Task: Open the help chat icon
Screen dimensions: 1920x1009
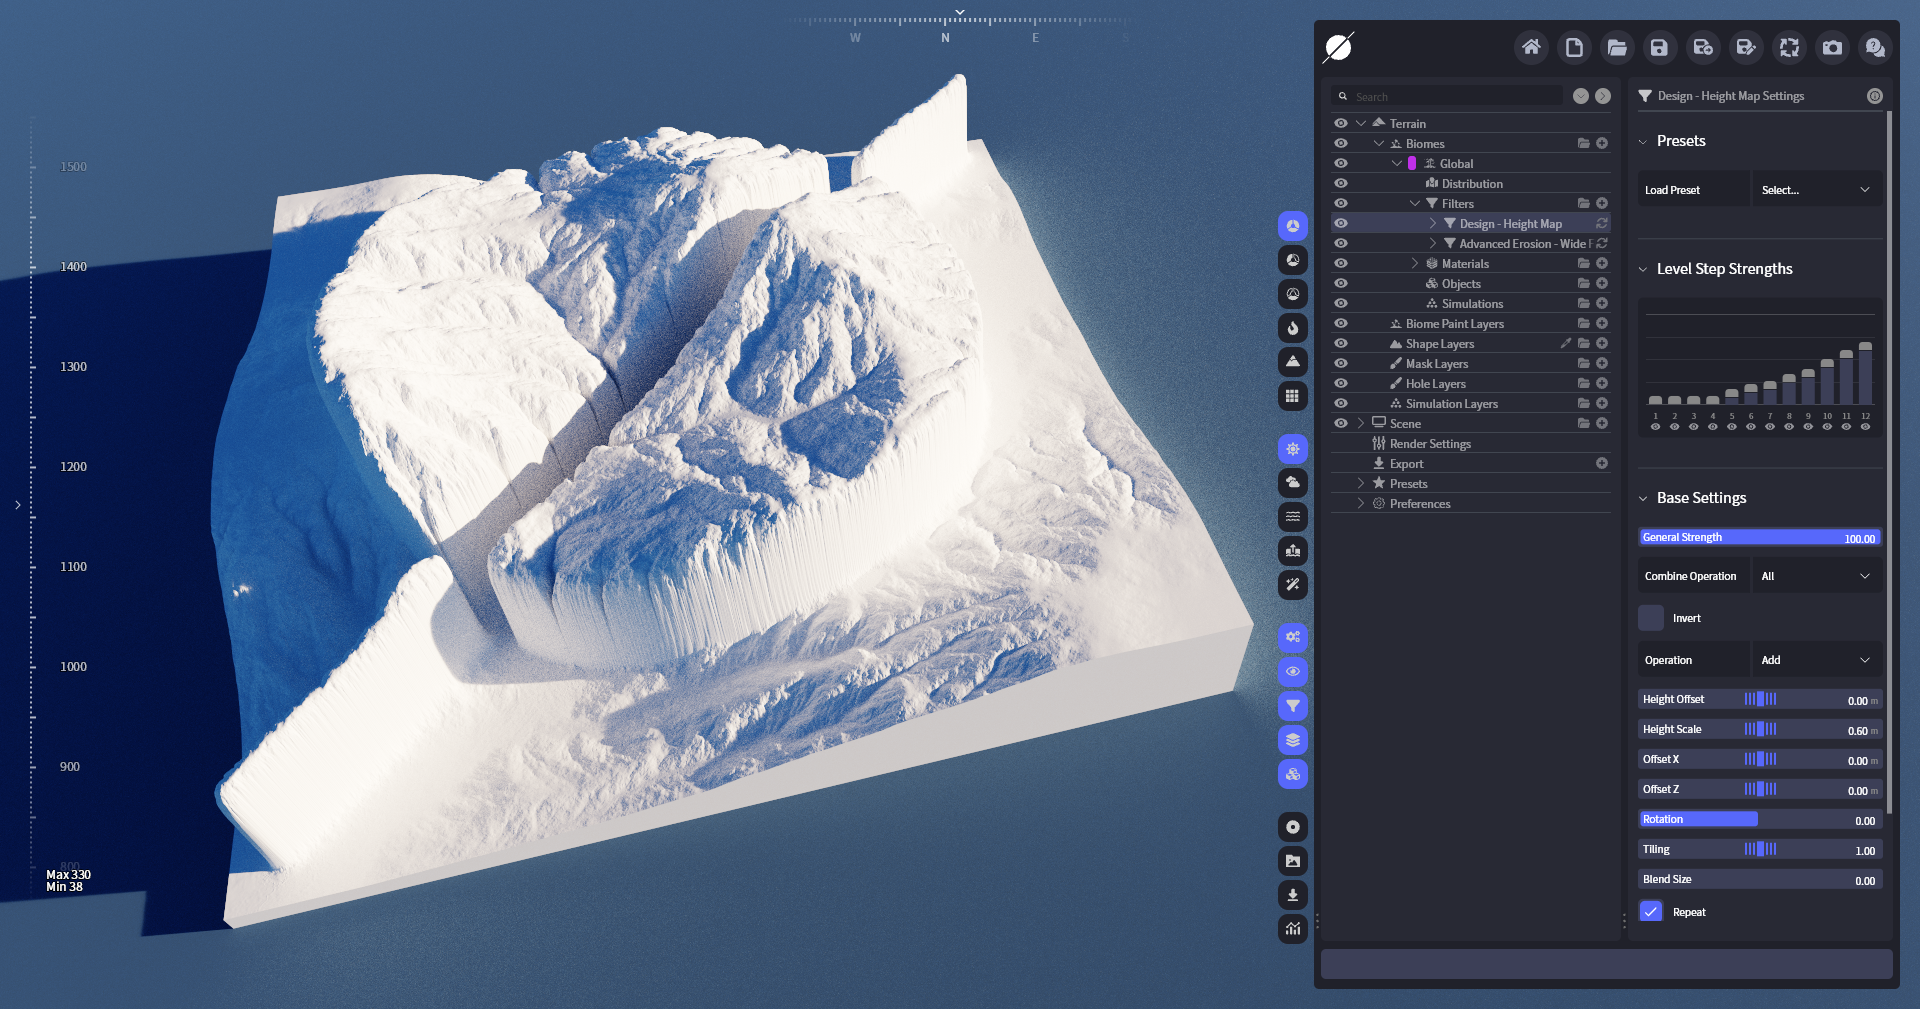Action: [1875, 47]
